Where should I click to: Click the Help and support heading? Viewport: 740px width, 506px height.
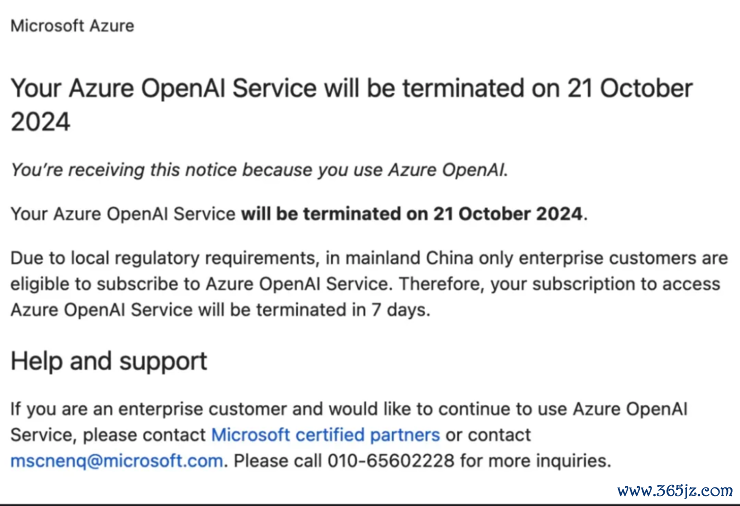[109, 362]
